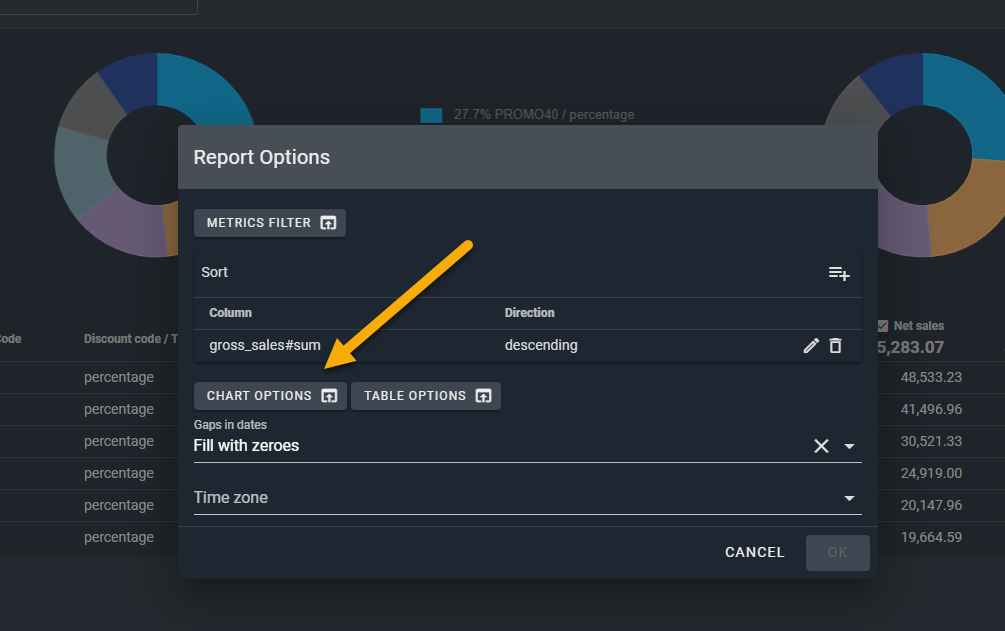
Task: Expand the Gaps in dates dropdown arrow
Action: click(x=850, y=446)
